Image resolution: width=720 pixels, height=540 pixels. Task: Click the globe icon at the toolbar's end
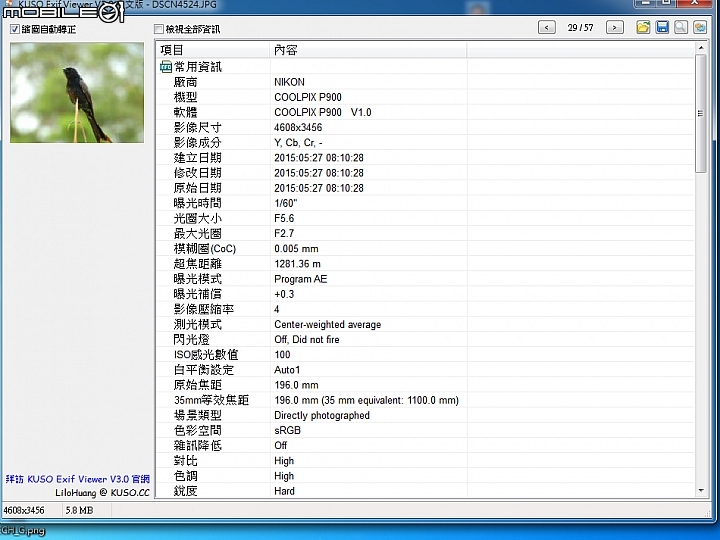coord(700,27)
